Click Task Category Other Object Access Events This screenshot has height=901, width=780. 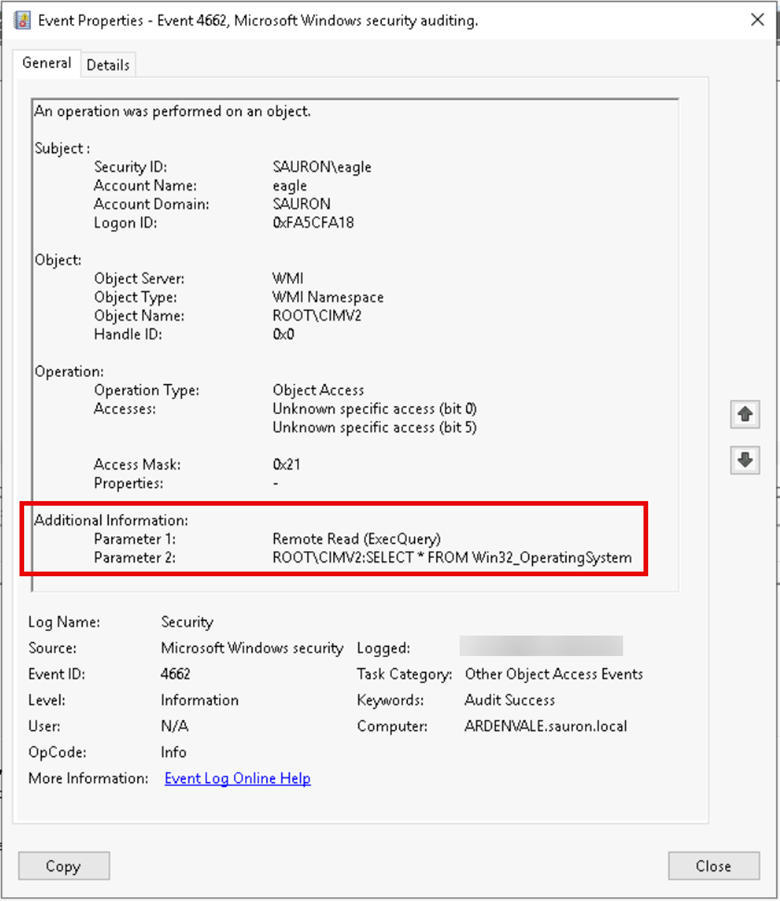(x=553, y=674)
